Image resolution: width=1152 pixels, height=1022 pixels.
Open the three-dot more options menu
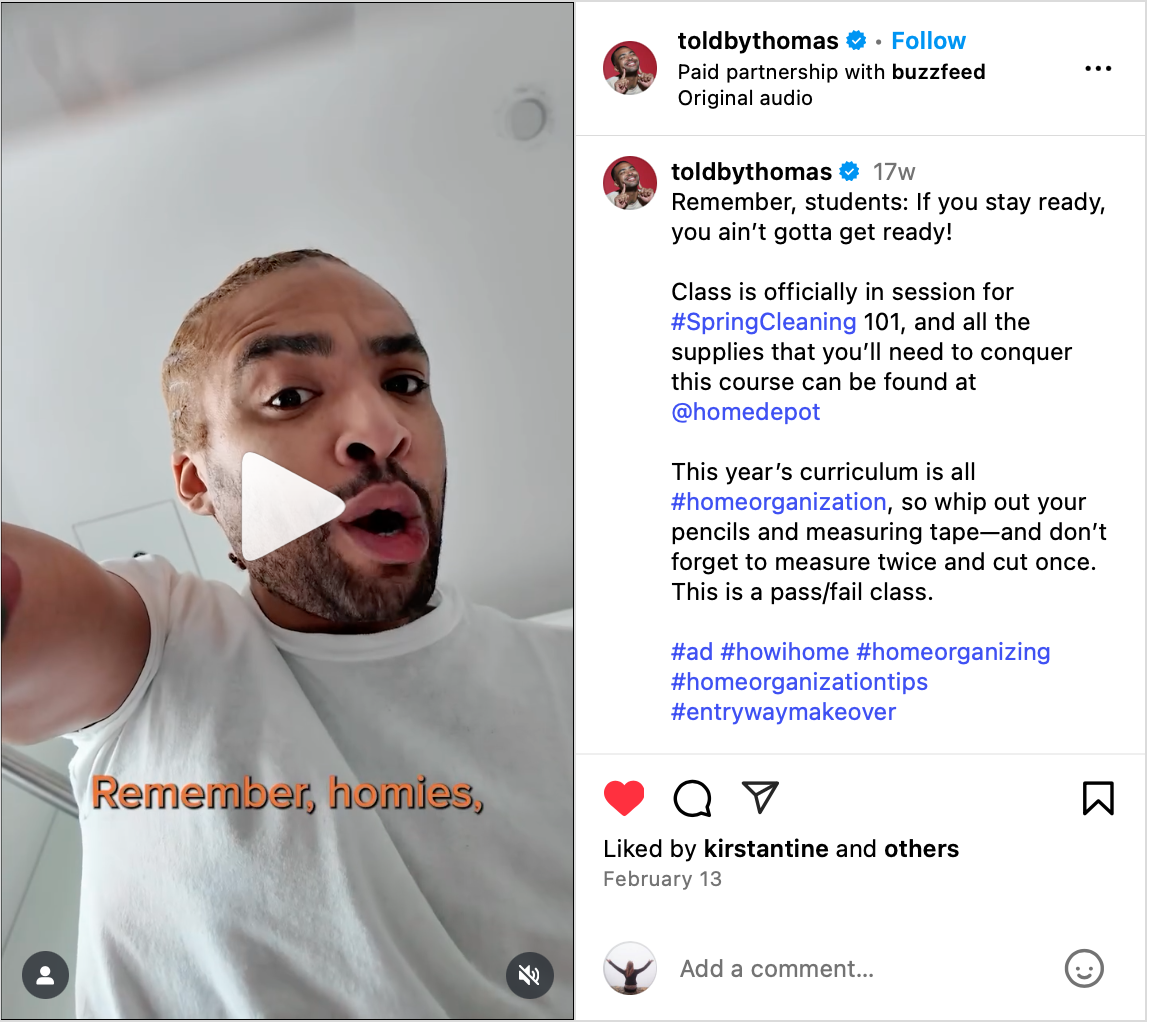[1098, 68]
